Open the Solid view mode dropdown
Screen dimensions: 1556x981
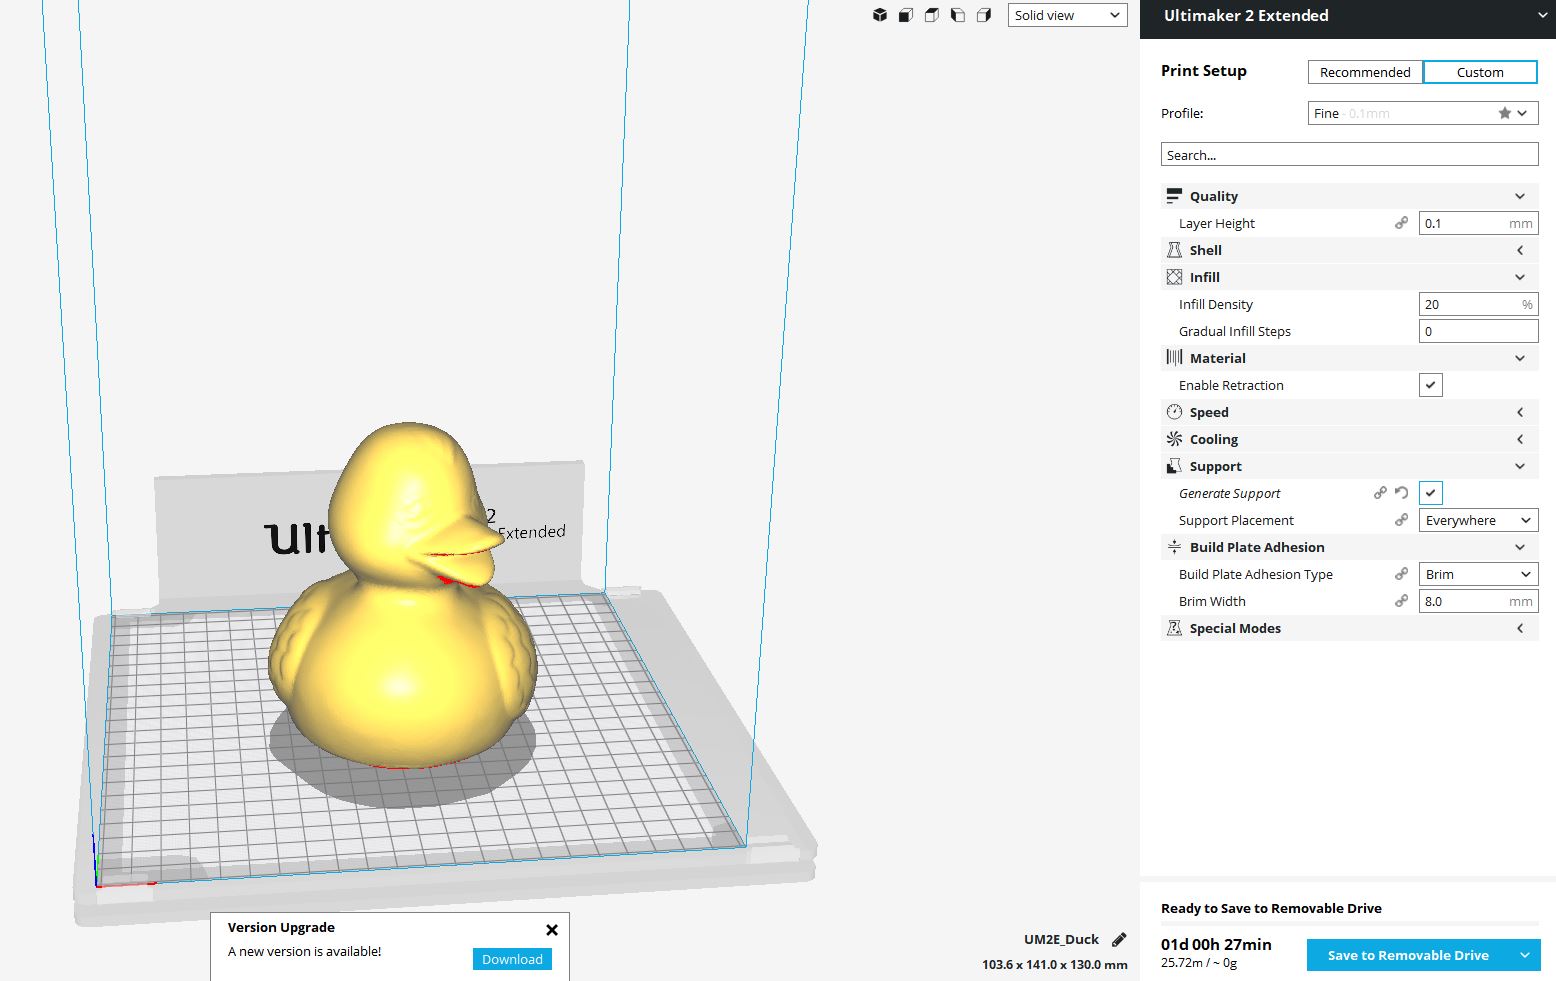[x=1067, y=15]
